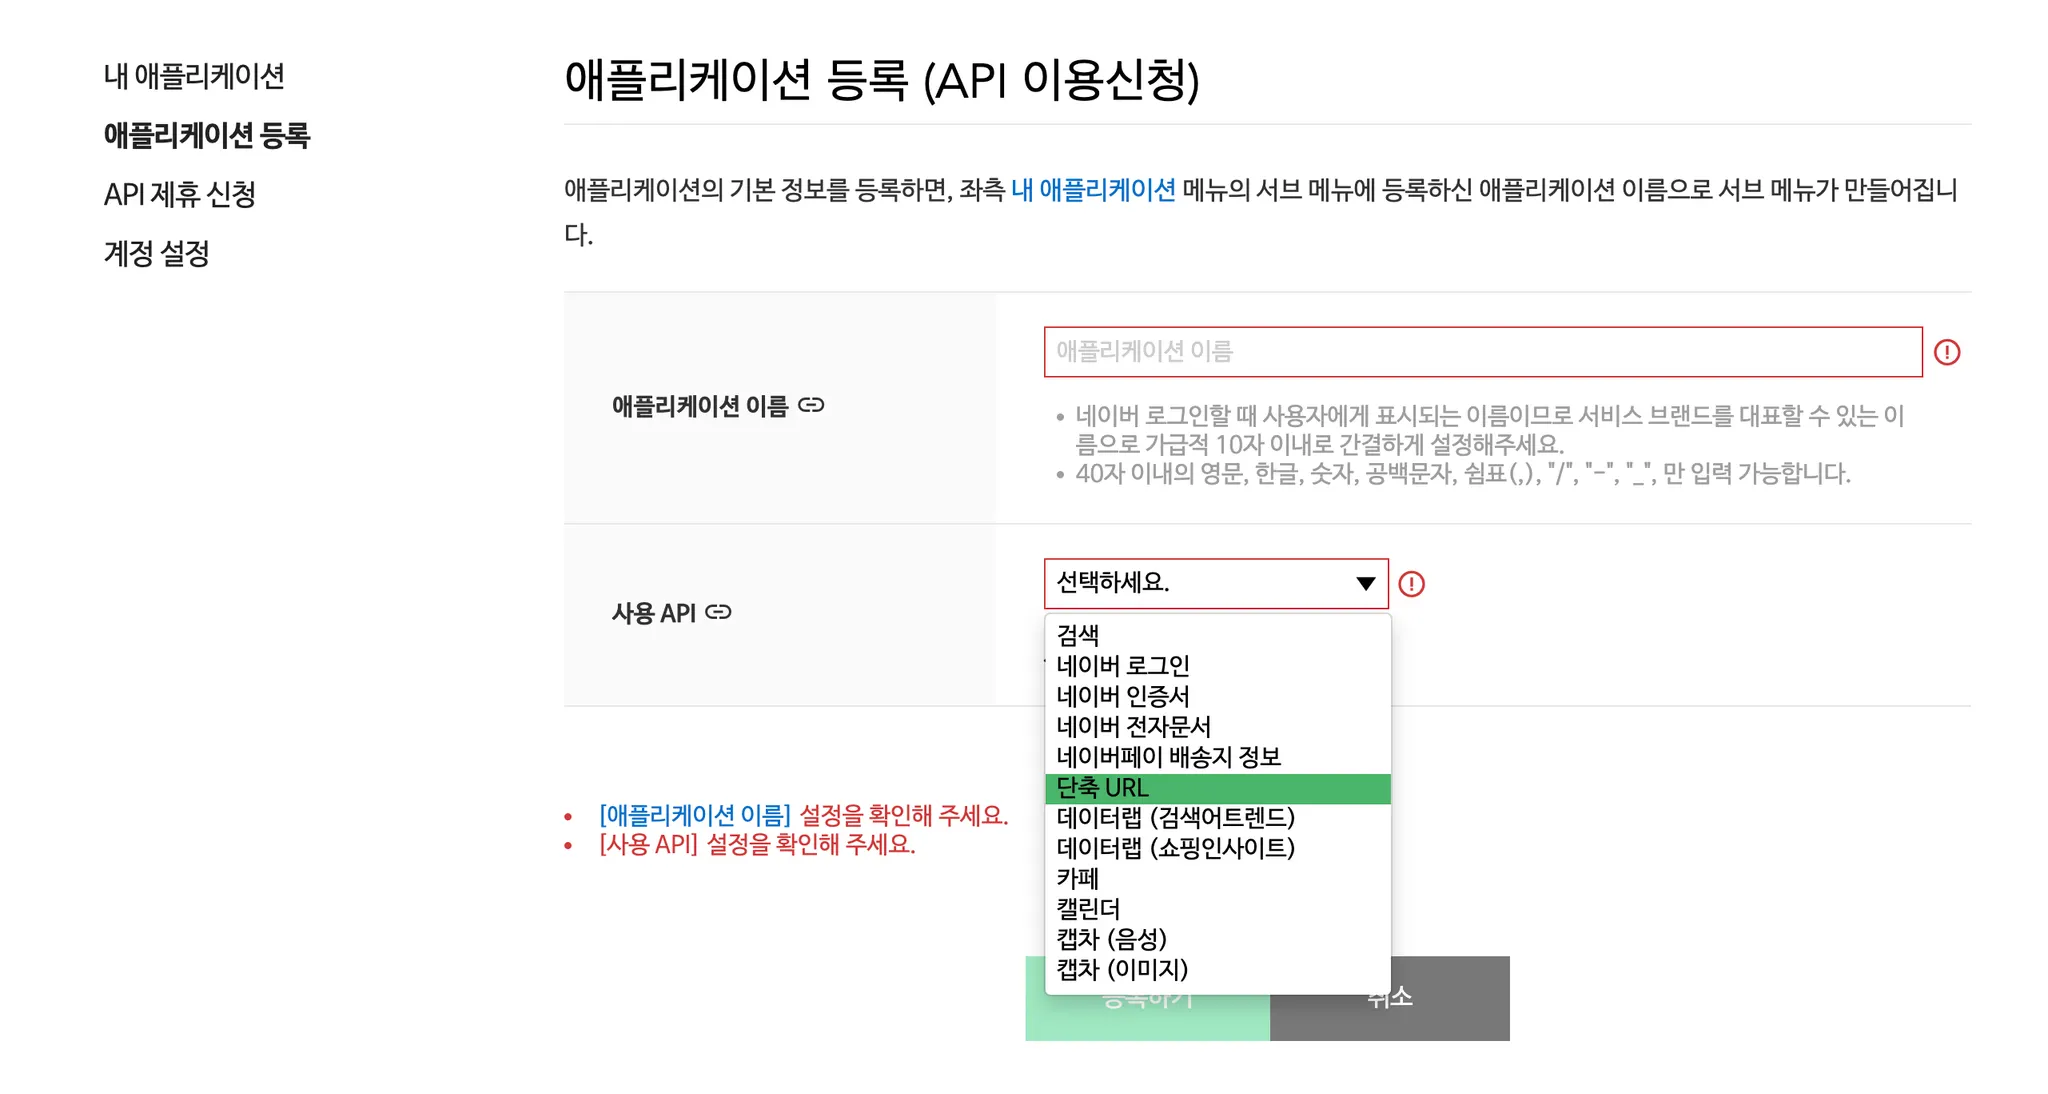Click error warning icon next to name field
This screenshot has height=1094, width=2048.
pyautogui.click(x=1946, y=352)
